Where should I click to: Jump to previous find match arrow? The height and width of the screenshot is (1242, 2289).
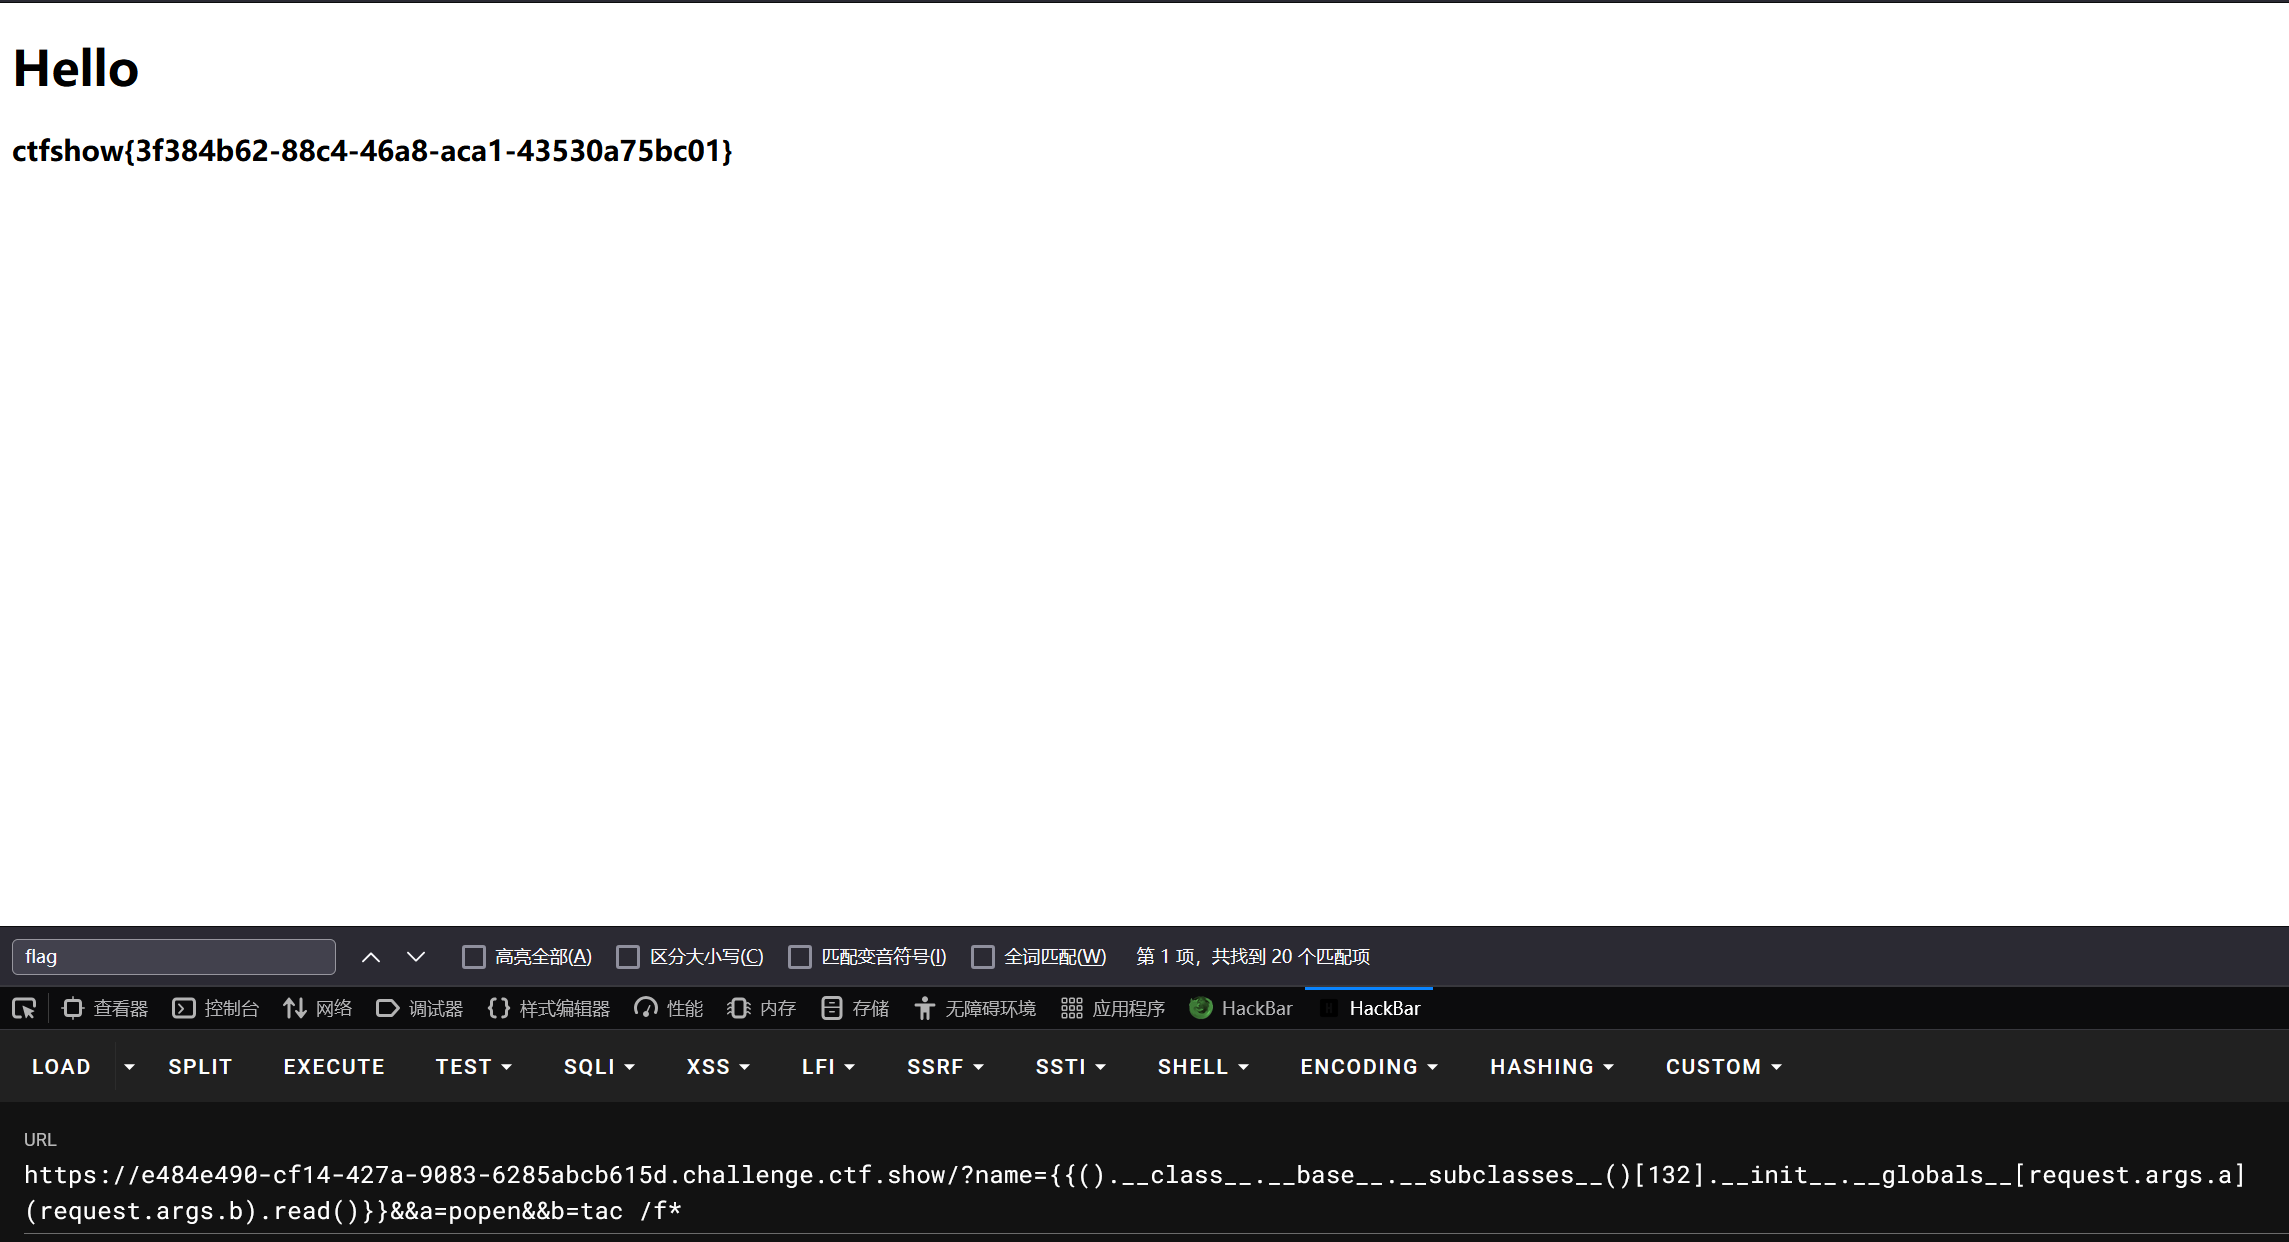pos(371,957)
